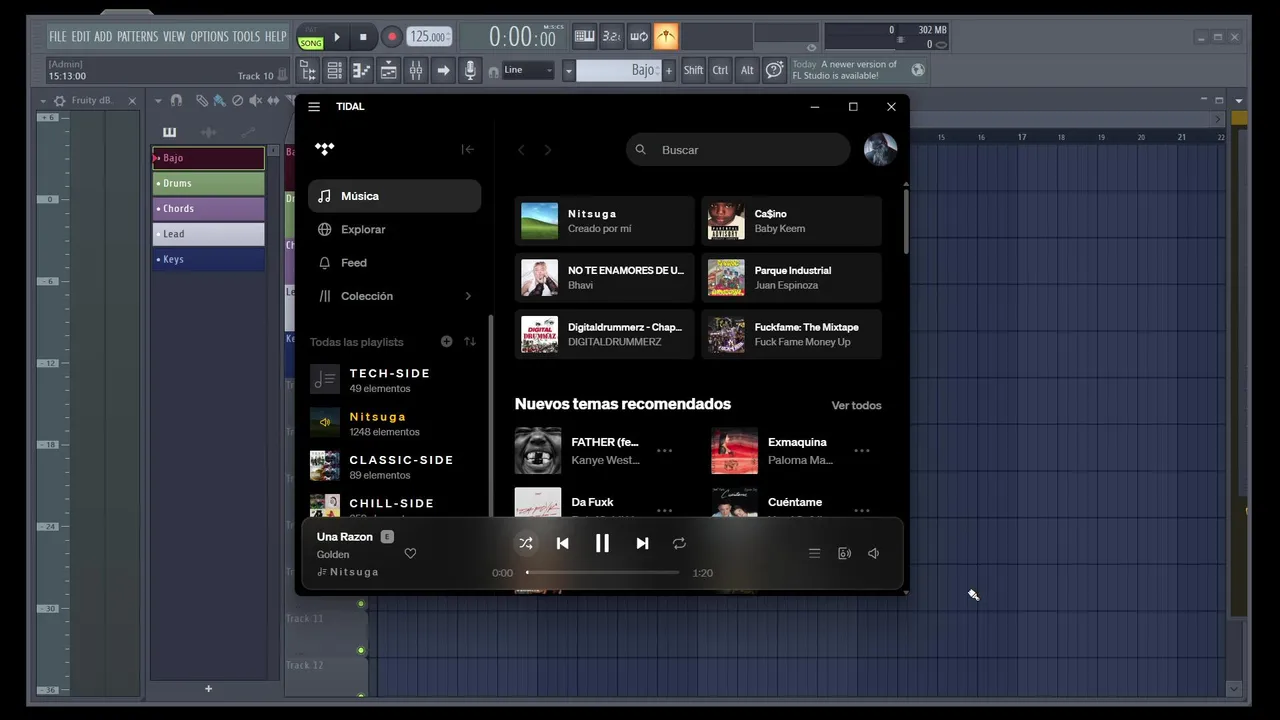Click the FL Studio tempo 125.000 field

pyautogui.click(x=428, y=36)
